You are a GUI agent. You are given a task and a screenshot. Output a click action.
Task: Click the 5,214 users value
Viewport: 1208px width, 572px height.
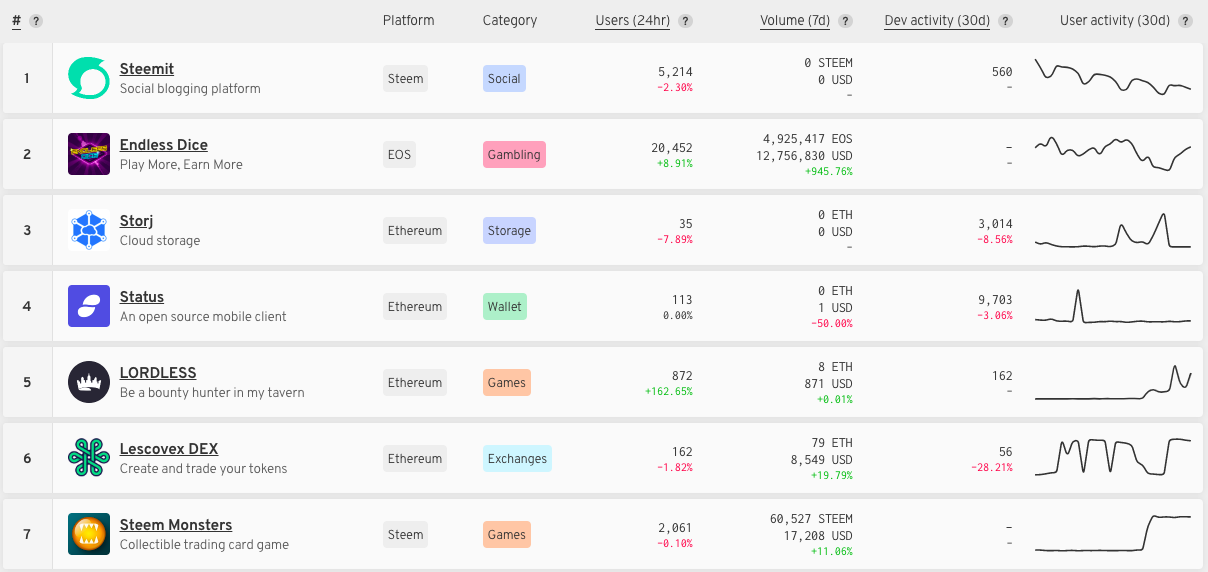[675, 72]
